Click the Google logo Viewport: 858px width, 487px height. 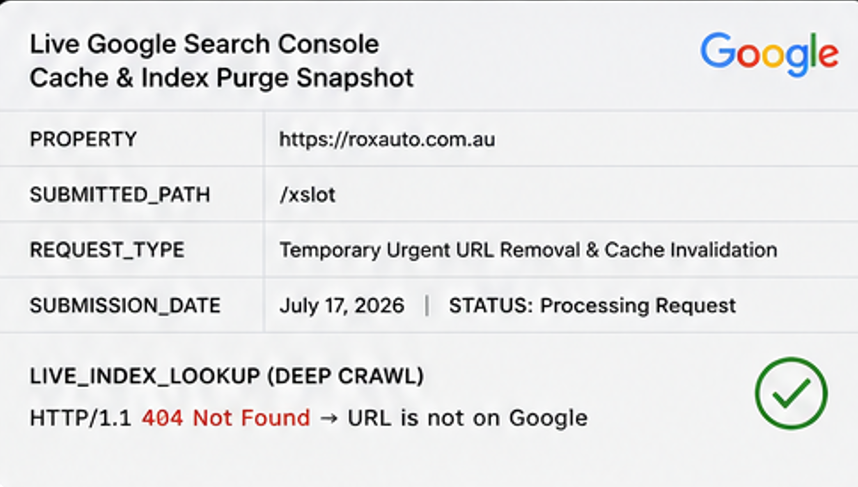click(x=769, y=54)
